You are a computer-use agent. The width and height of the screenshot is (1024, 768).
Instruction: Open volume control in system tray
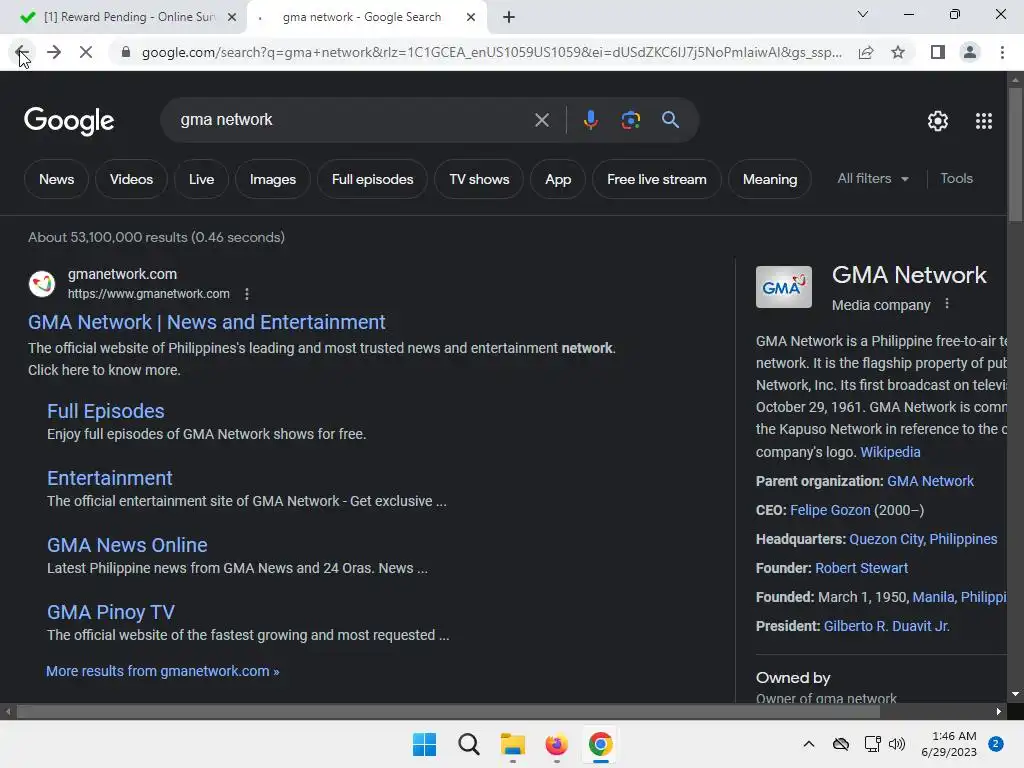coord(897,744)
